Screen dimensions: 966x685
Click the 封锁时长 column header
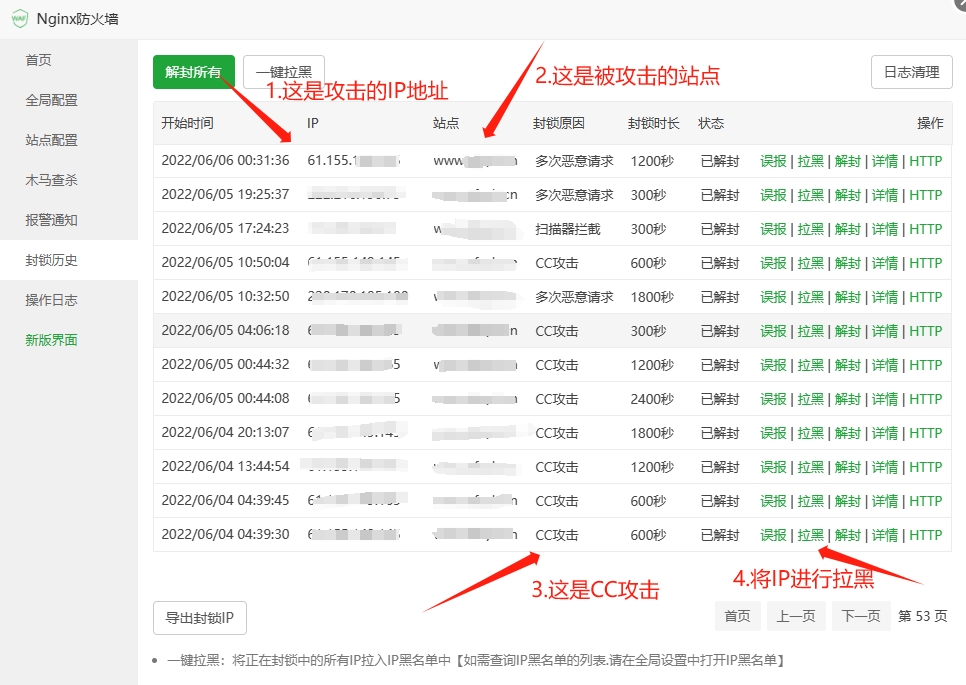pyautogui.click(x=654, y=123)
